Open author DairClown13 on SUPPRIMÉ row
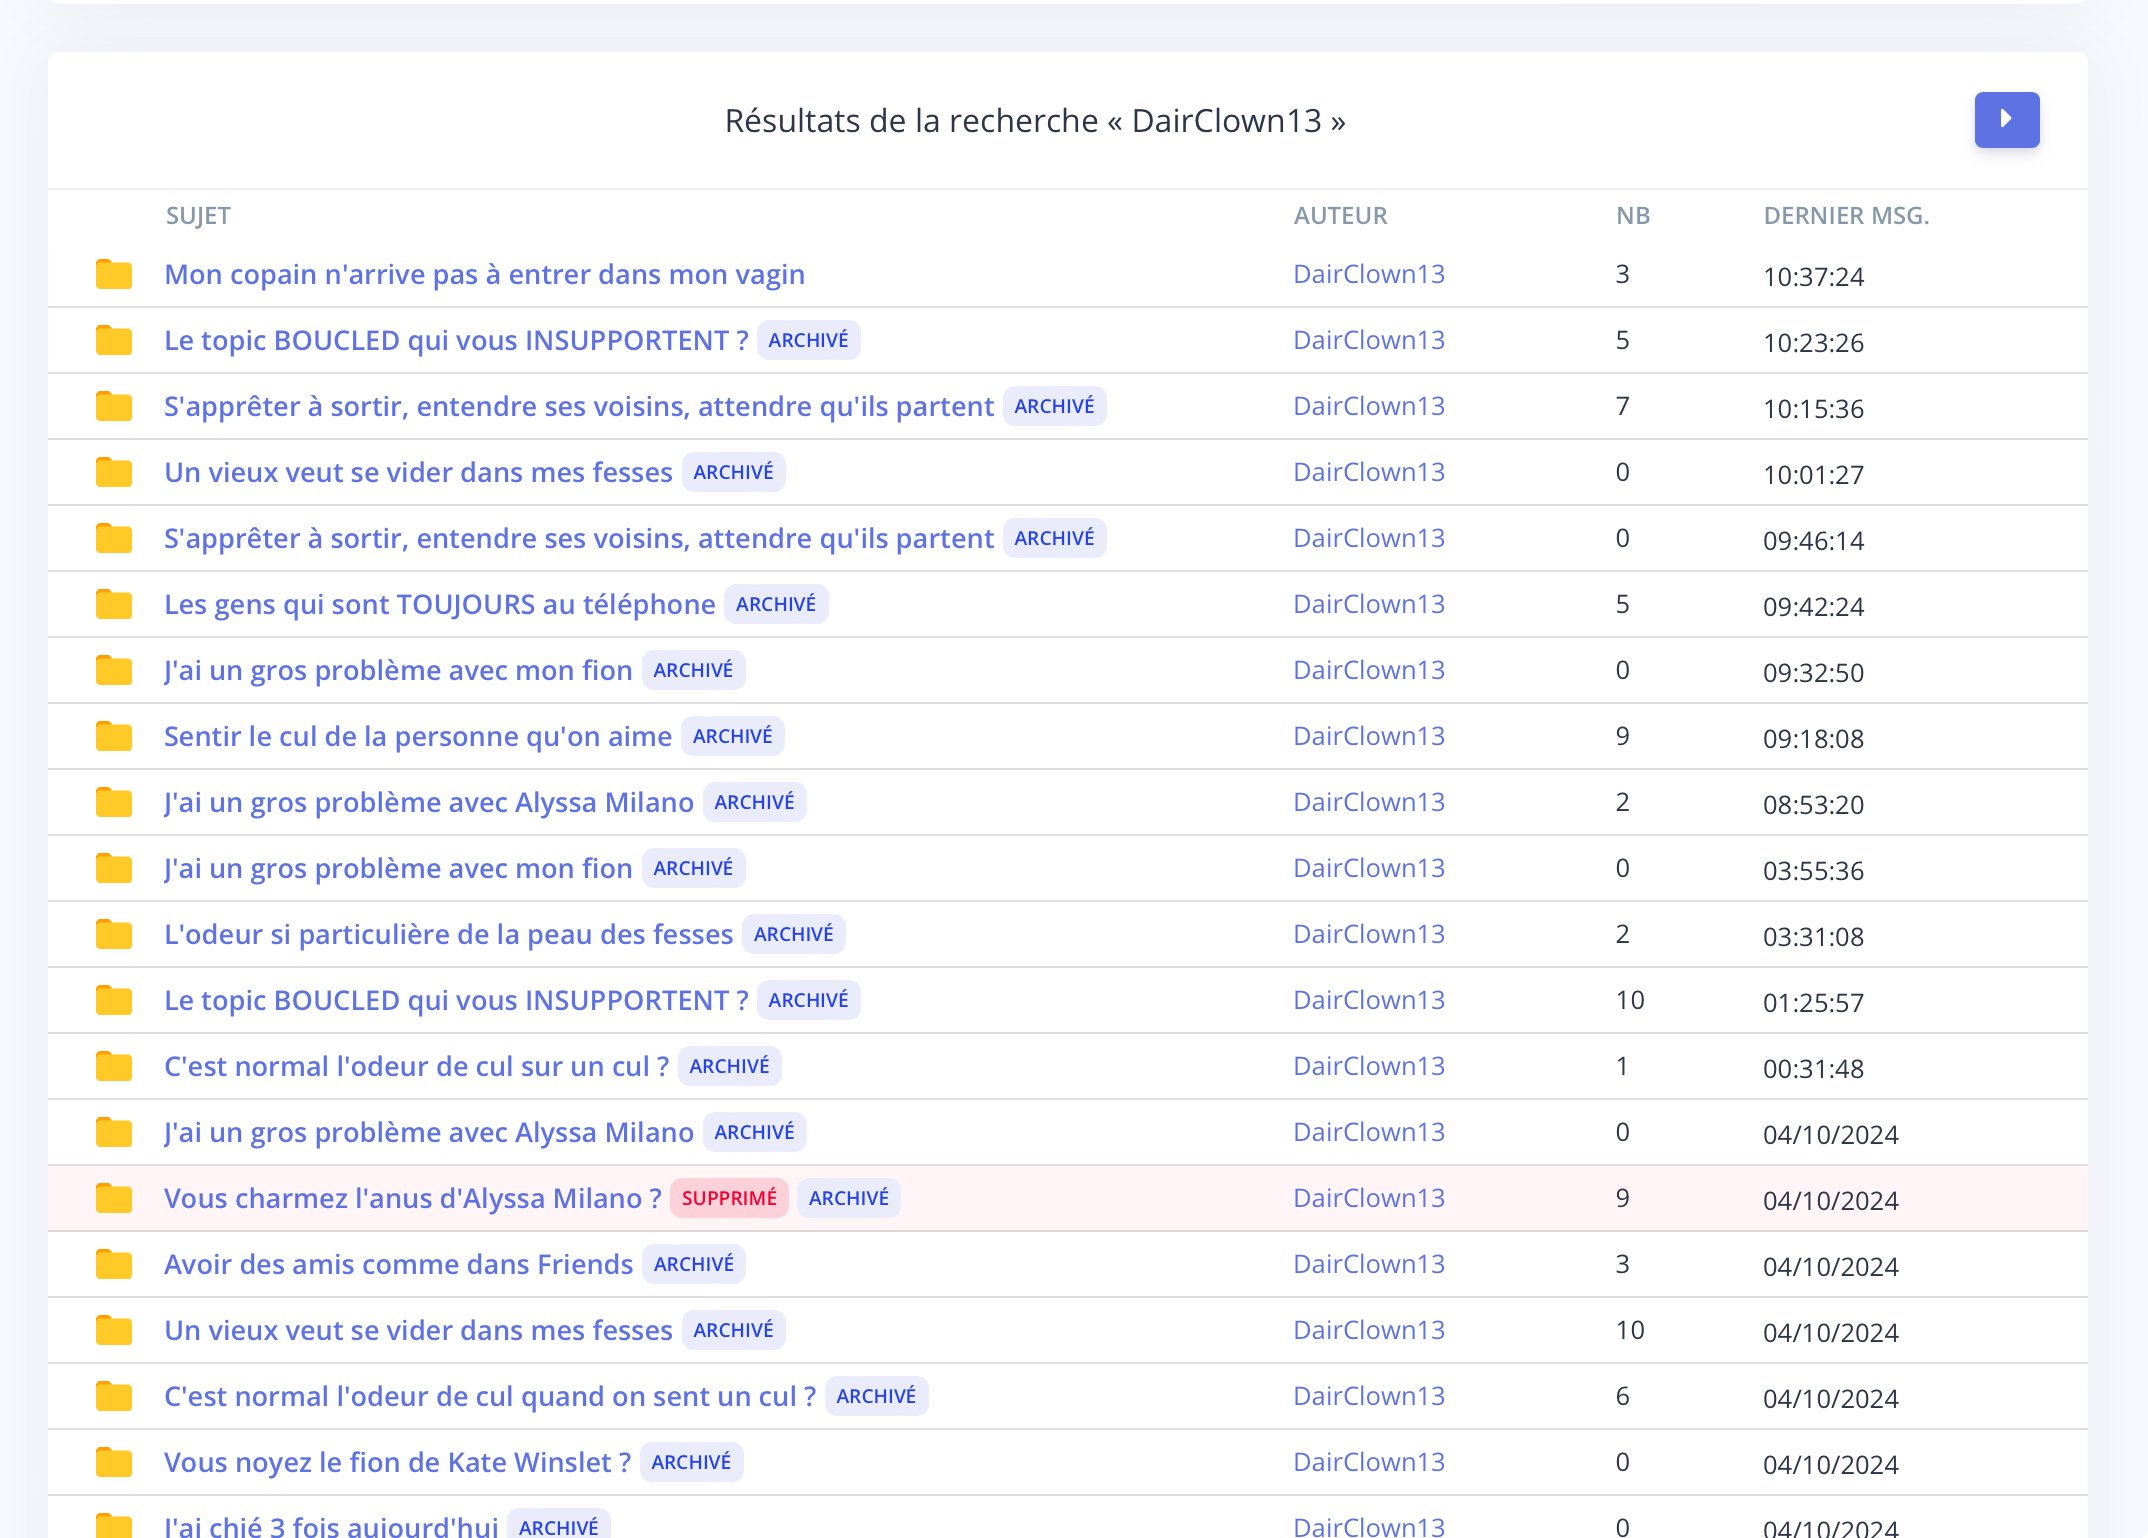This screenshot has width=2148, height=1538. click(1369, 1198)
